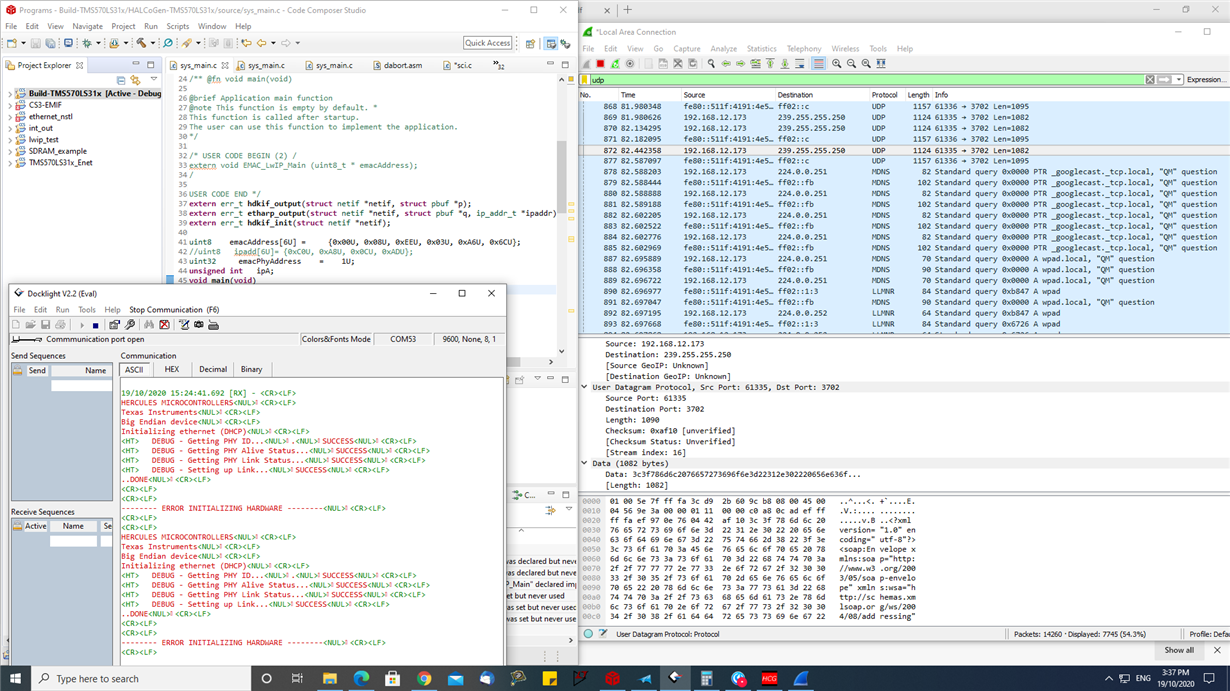Click Show all button in downloads bar
This screenshot has height=691, width=1230.
click(1179, 650)
